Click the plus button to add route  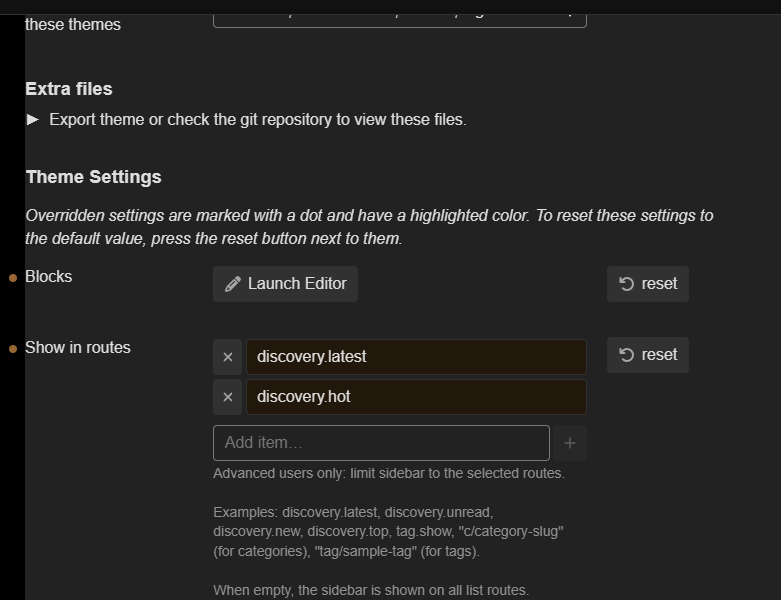tap(570, 443)
